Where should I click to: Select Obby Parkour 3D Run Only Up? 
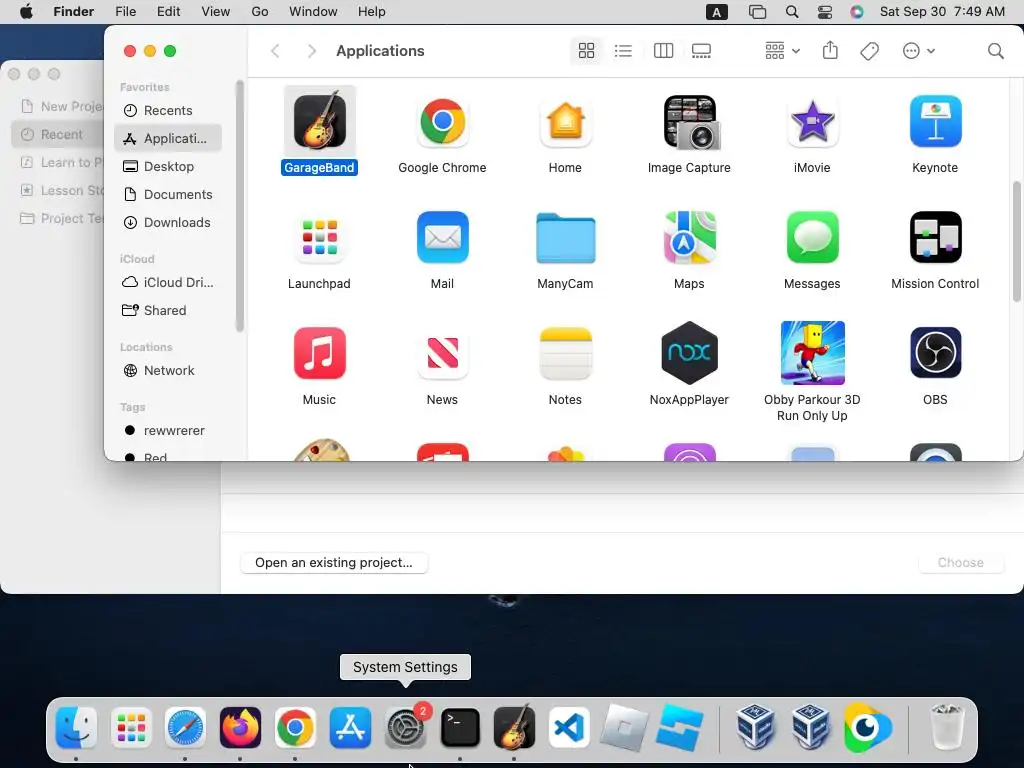coord(812,353)
